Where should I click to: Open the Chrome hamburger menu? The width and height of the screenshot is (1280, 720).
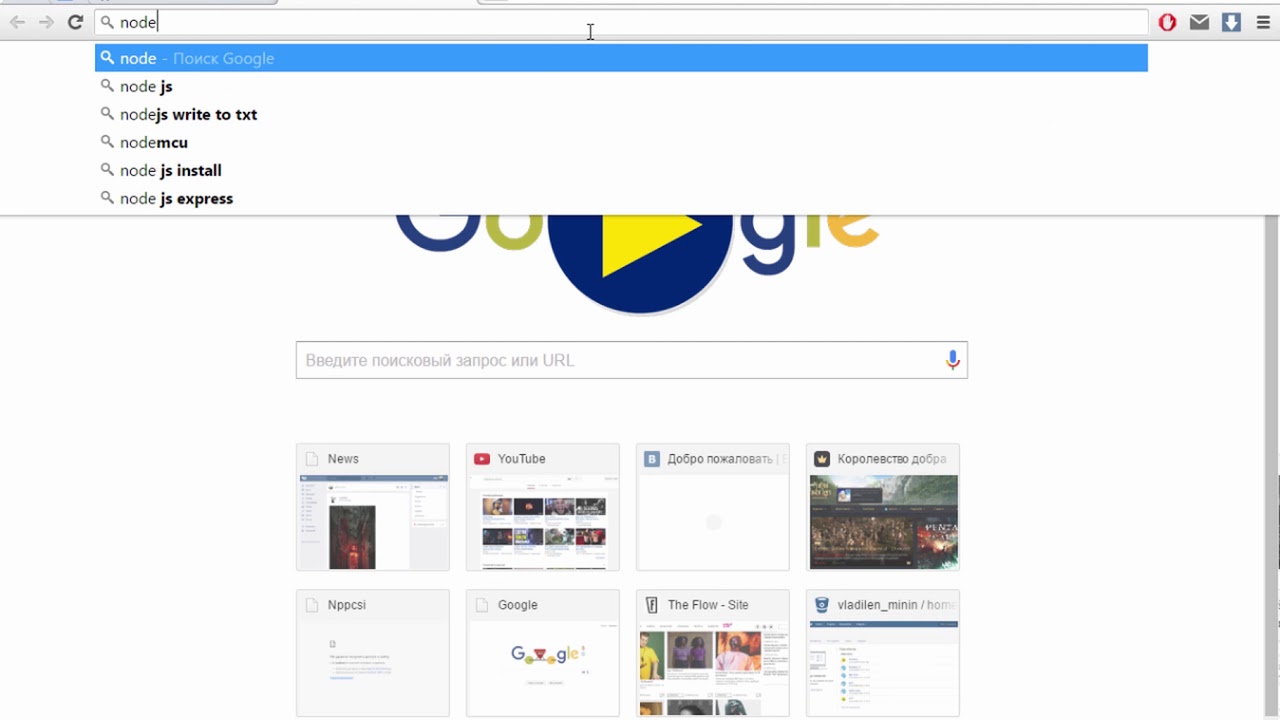pos(1263,22)
